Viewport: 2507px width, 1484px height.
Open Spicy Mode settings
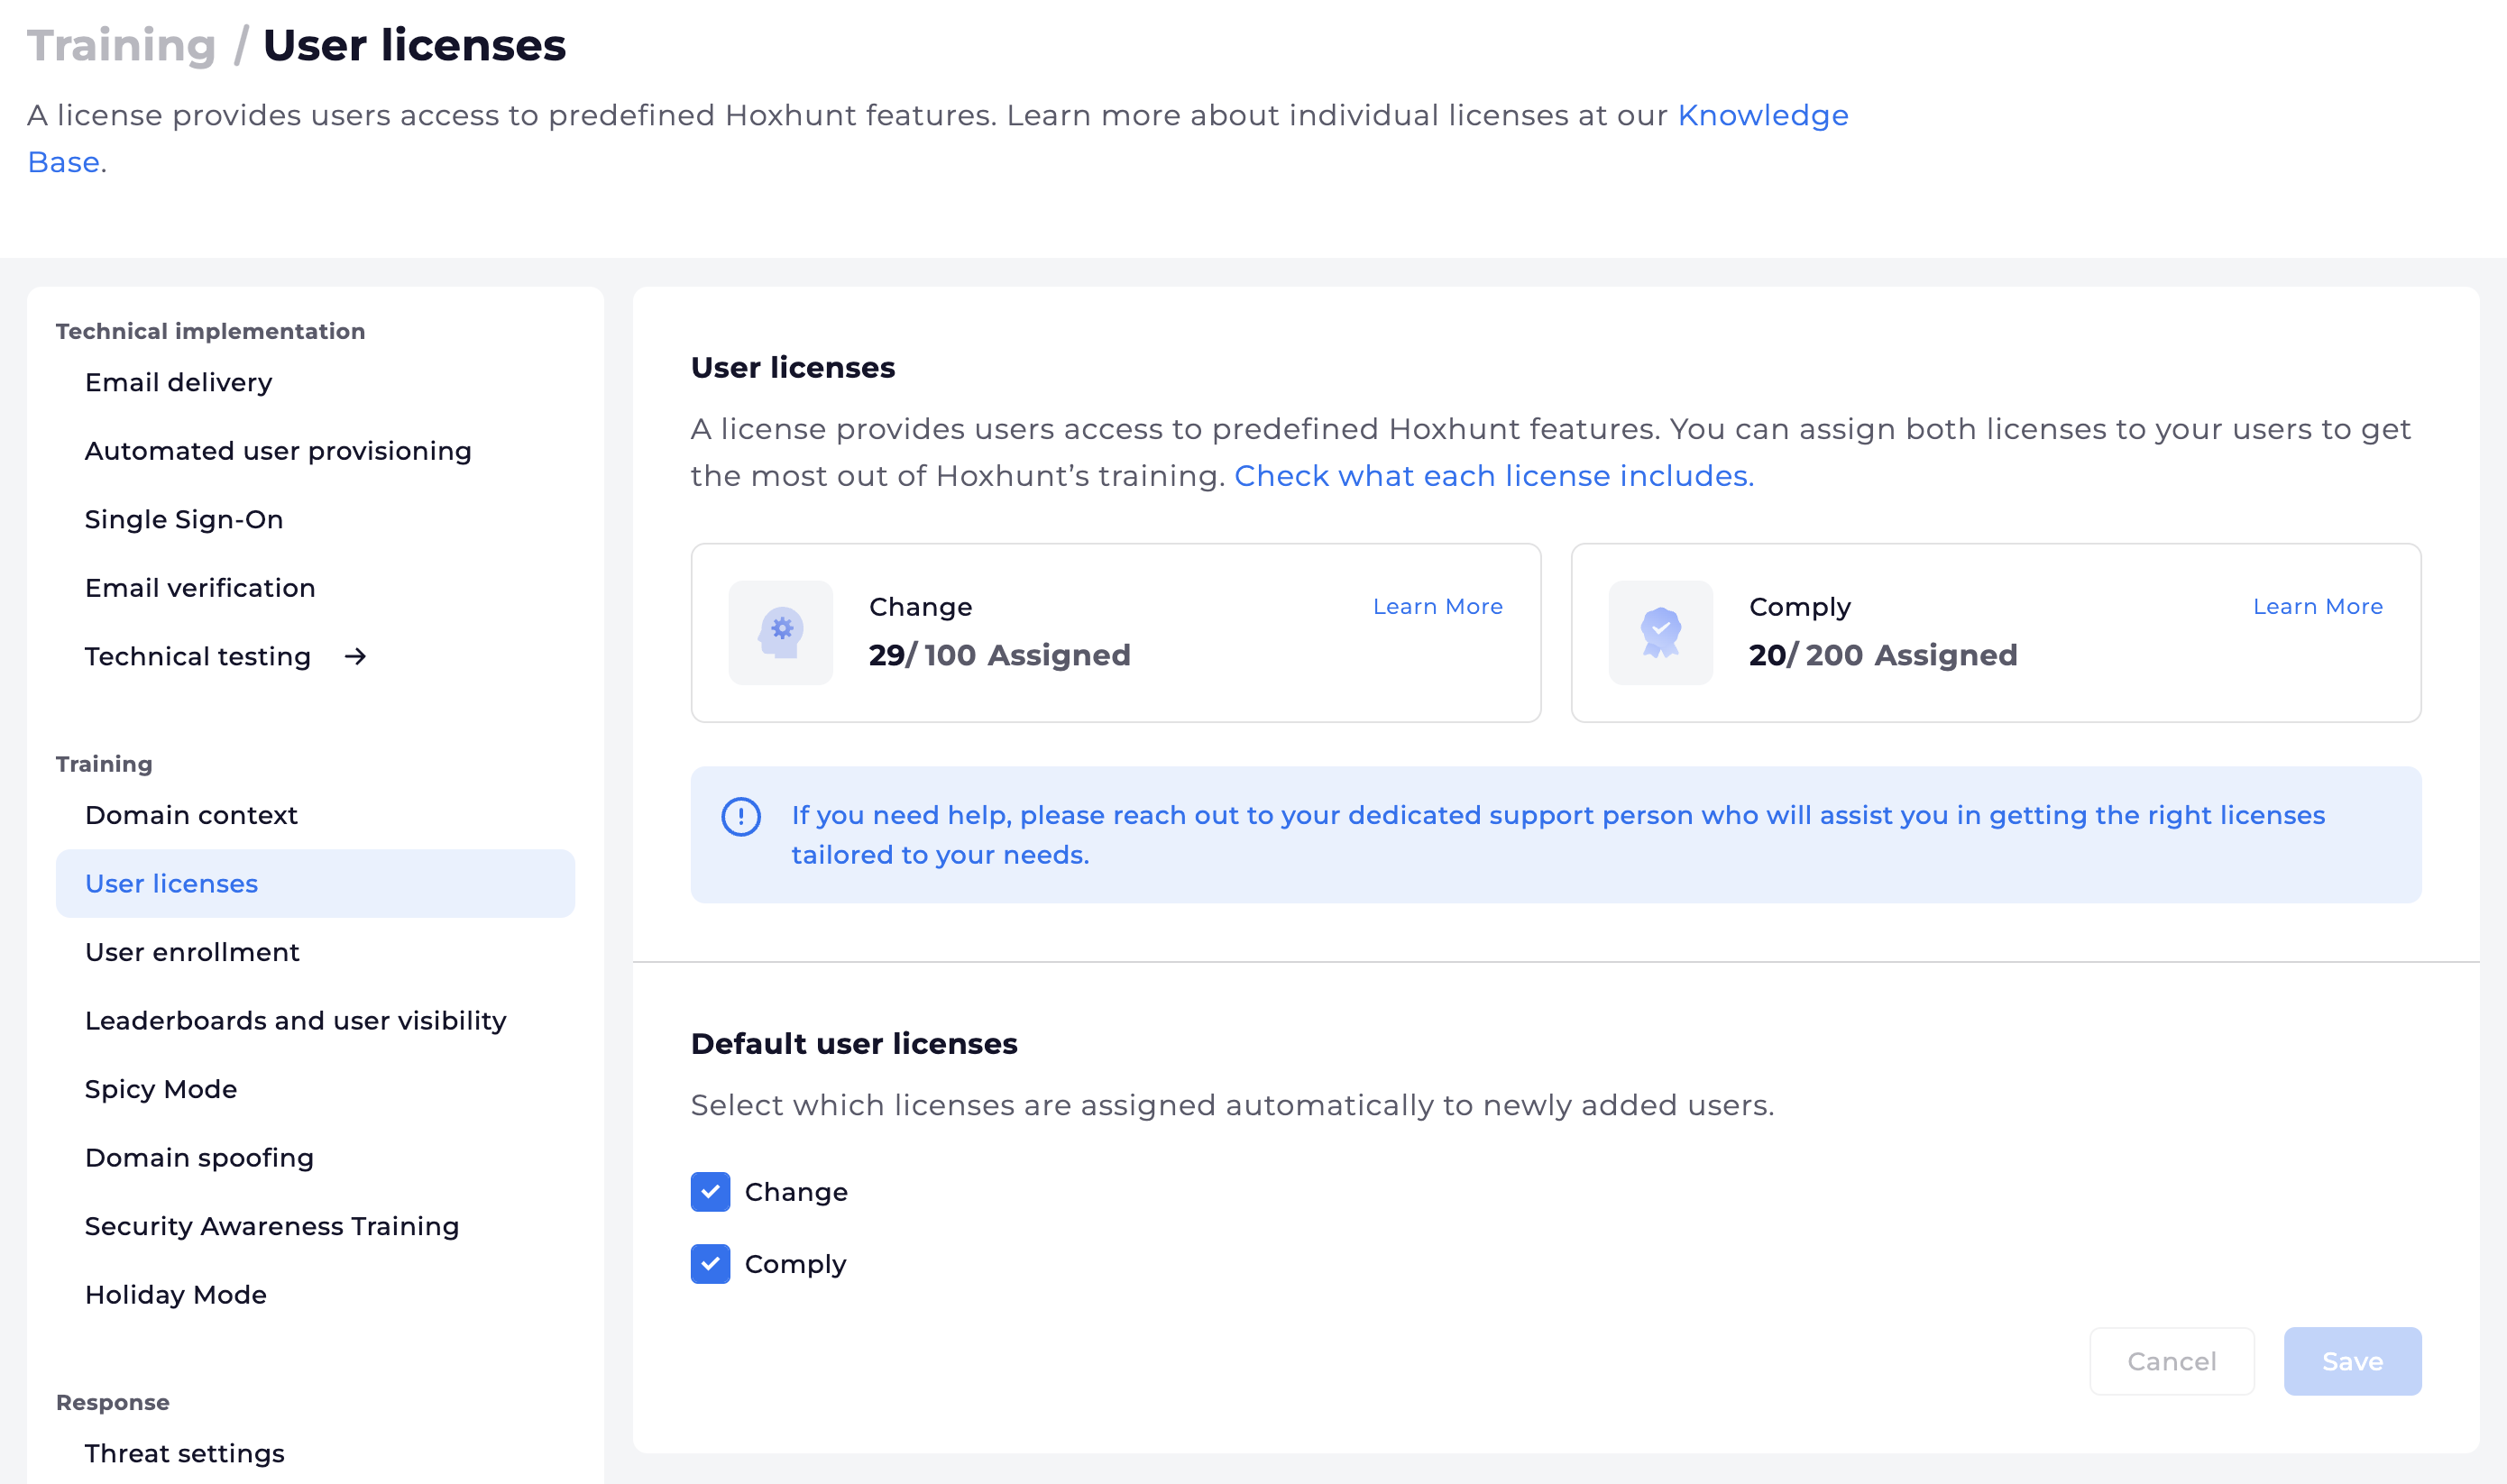[315, 1089]
